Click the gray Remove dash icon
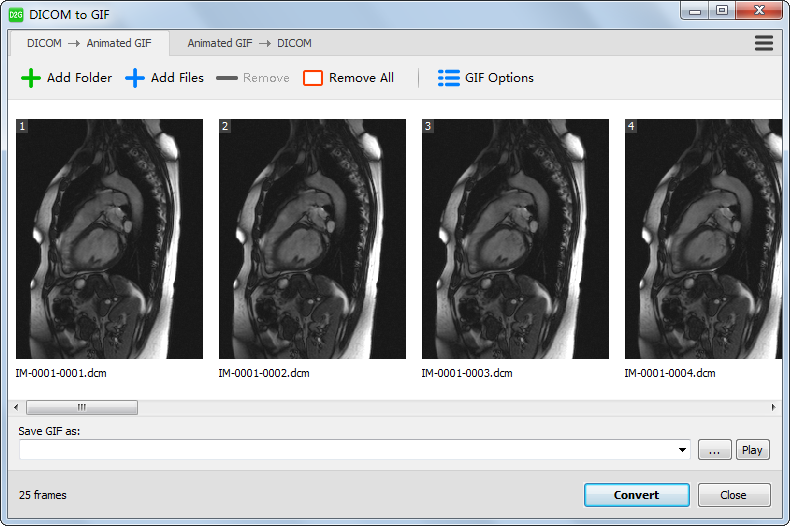This screenshot has height=526, width=790. click(227, 78)
